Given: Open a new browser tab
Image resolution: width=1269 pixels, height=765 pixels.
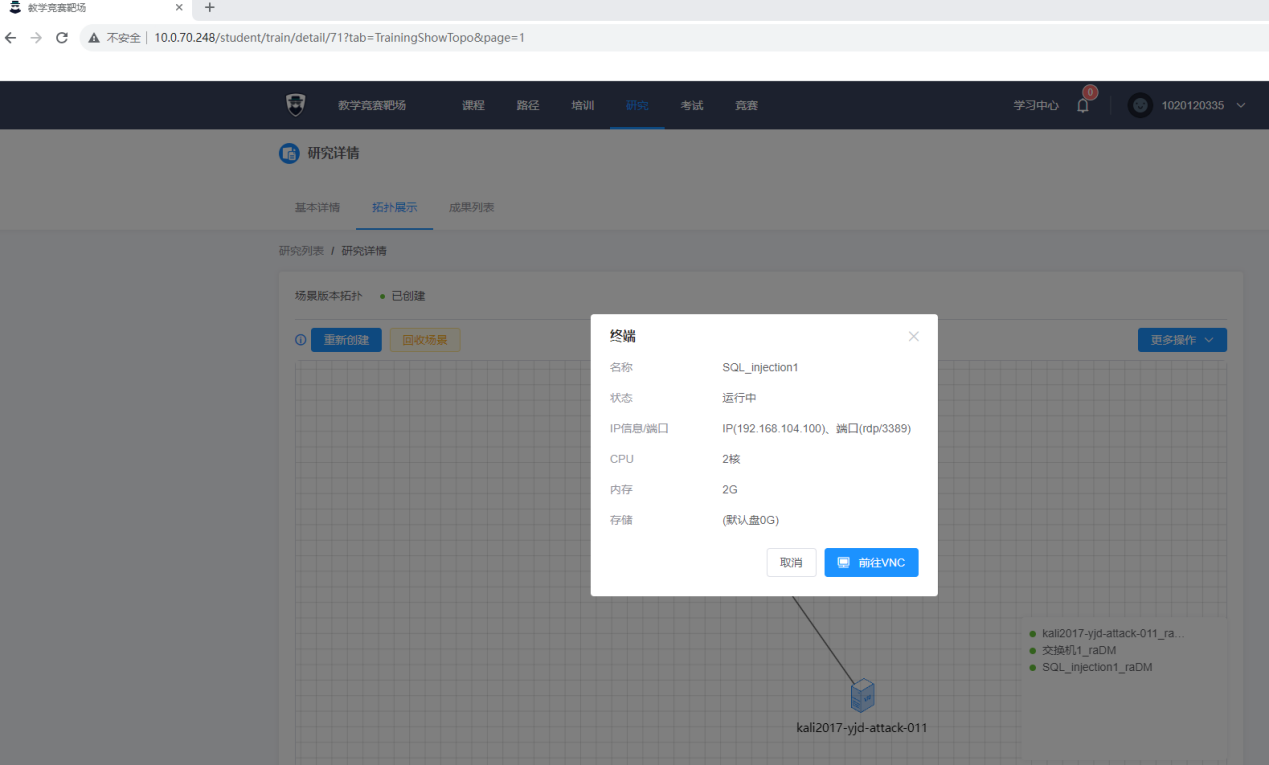Looking at the screenshot, I should pyautogui.click(x=209, y=8).
